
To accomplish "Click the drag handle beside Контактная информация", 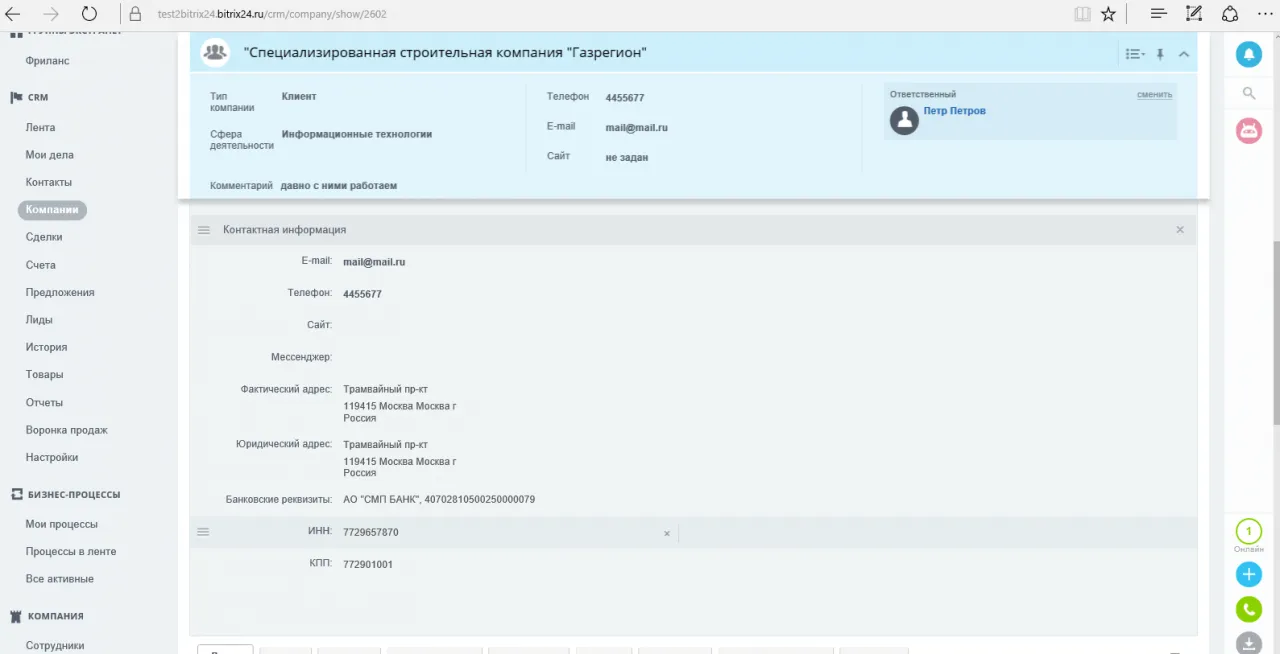I will (204, 230).
